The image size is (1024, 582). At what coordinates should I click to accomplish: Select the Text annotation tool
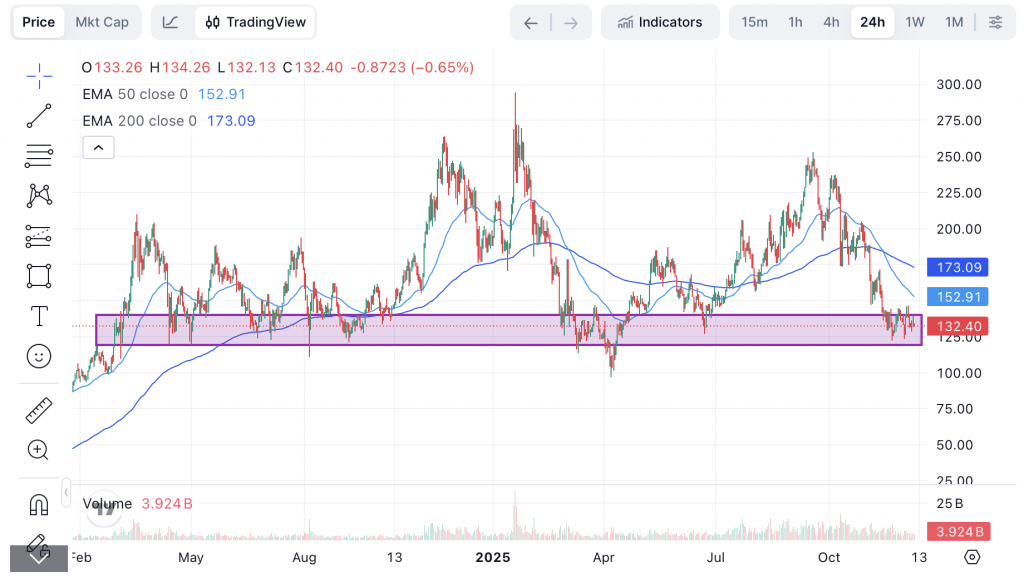[x=39, y=316]
